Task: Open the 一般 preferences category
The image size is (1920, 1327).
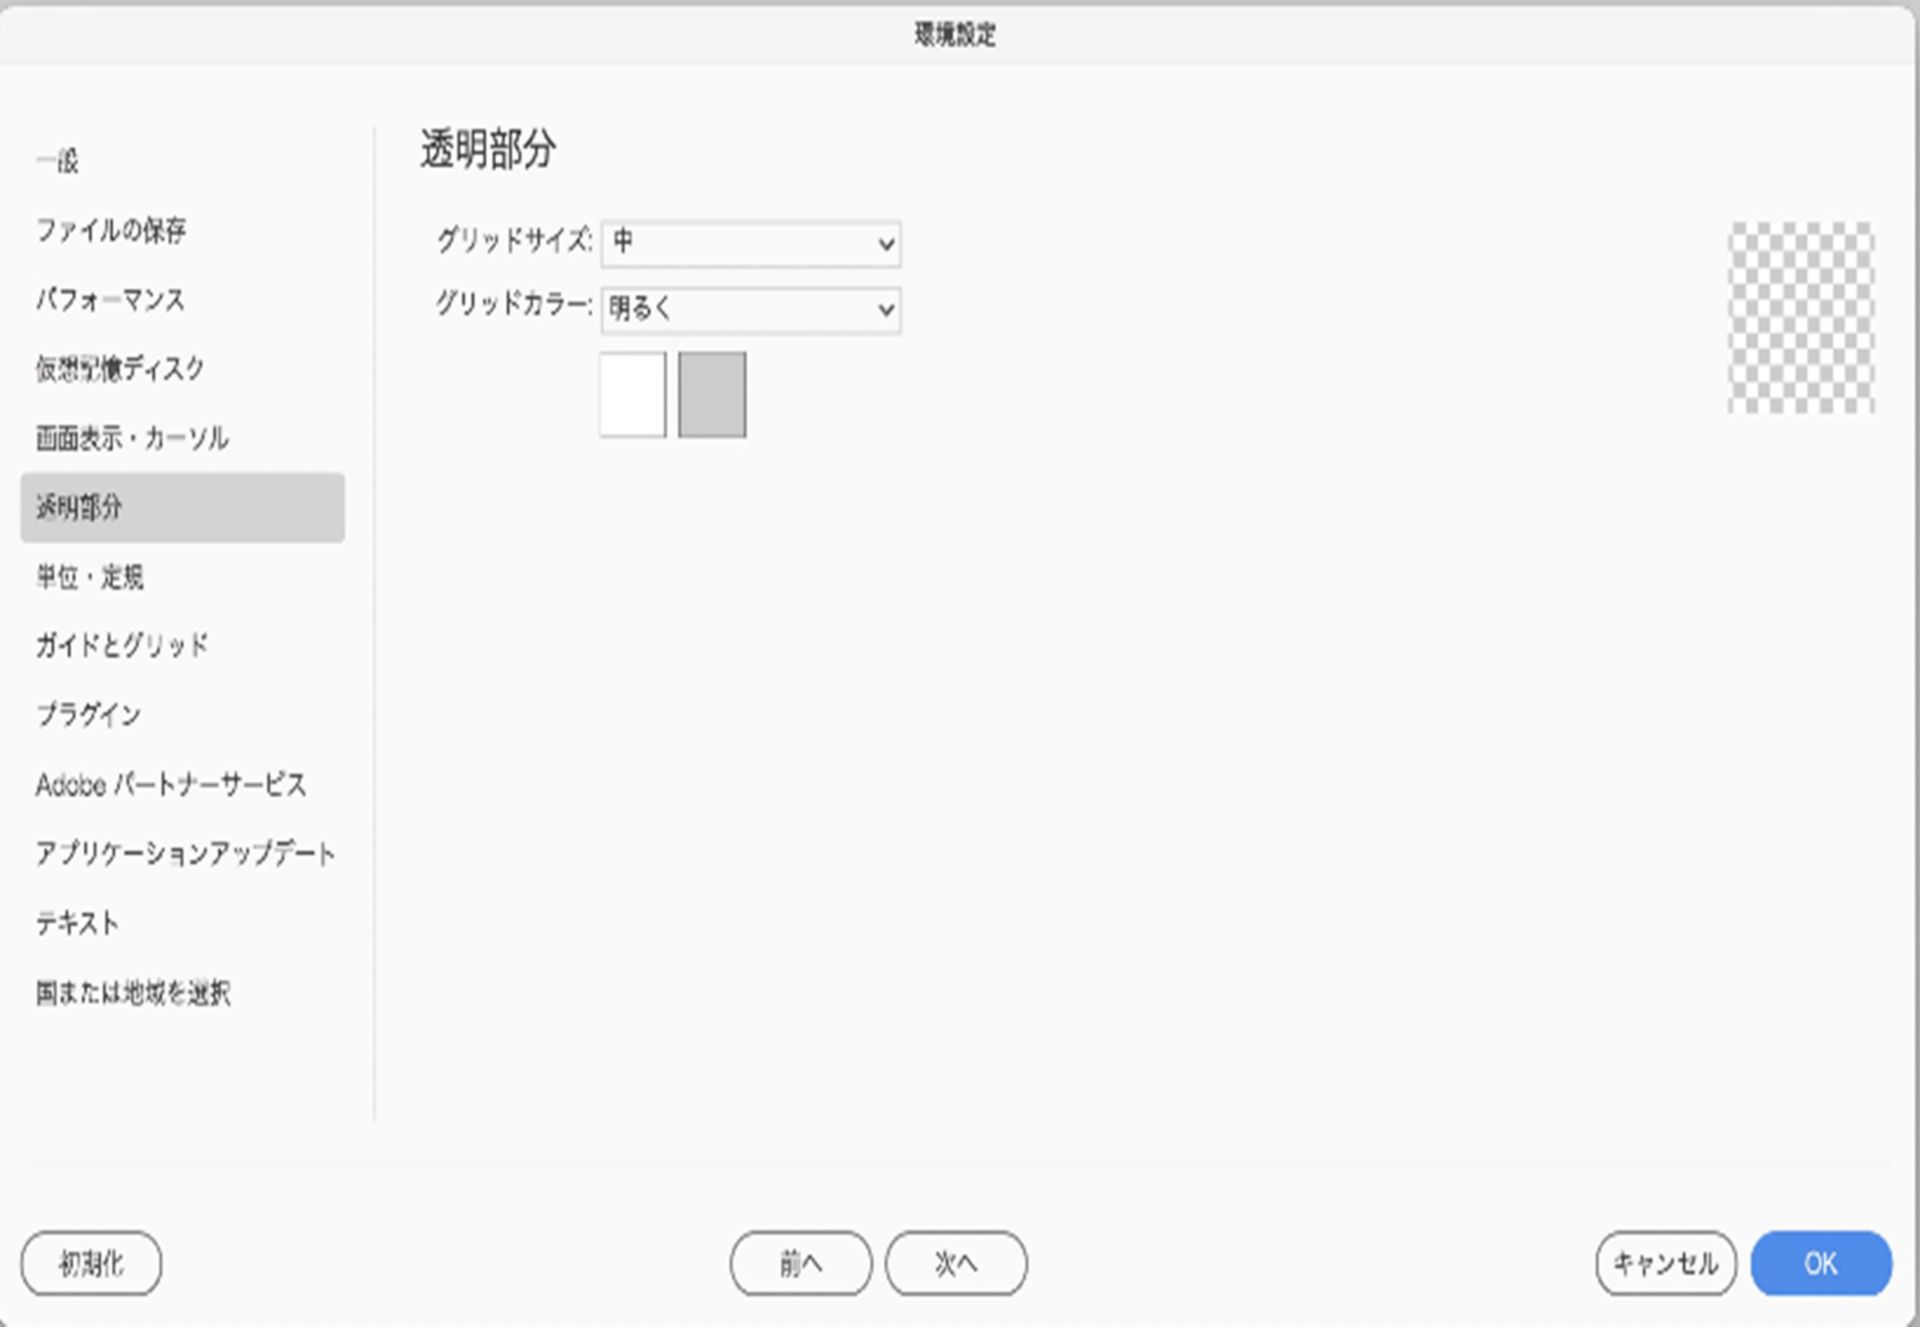Action: 57,161
